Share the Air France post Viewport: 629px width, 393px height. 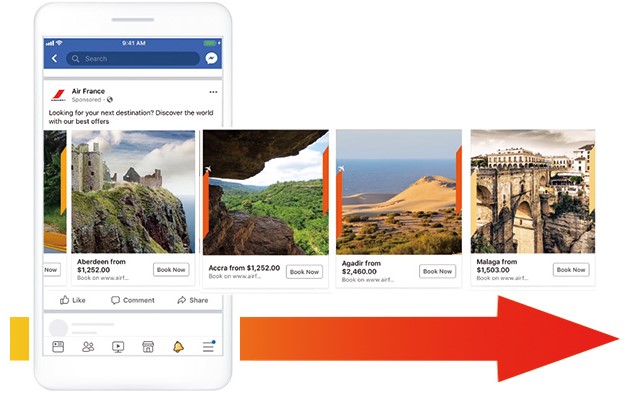pos(193,300)
